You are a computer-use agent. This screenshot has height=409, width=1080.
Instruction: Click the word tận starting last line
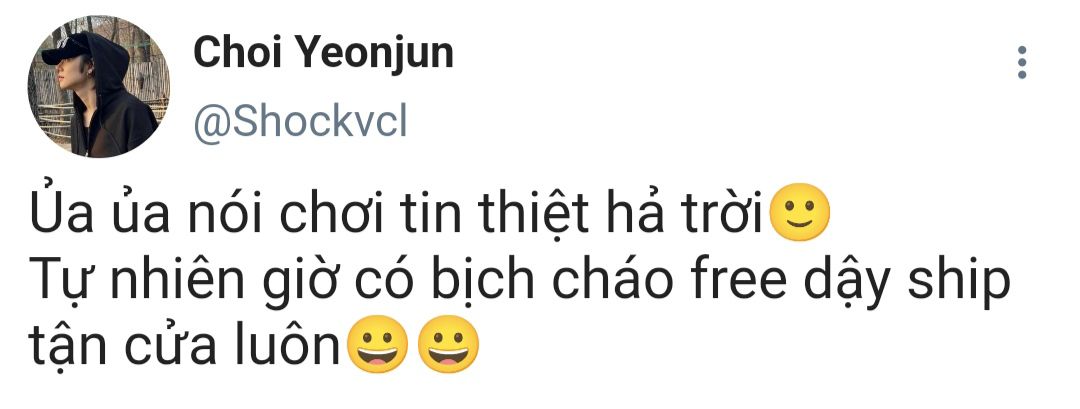(68, 348)
